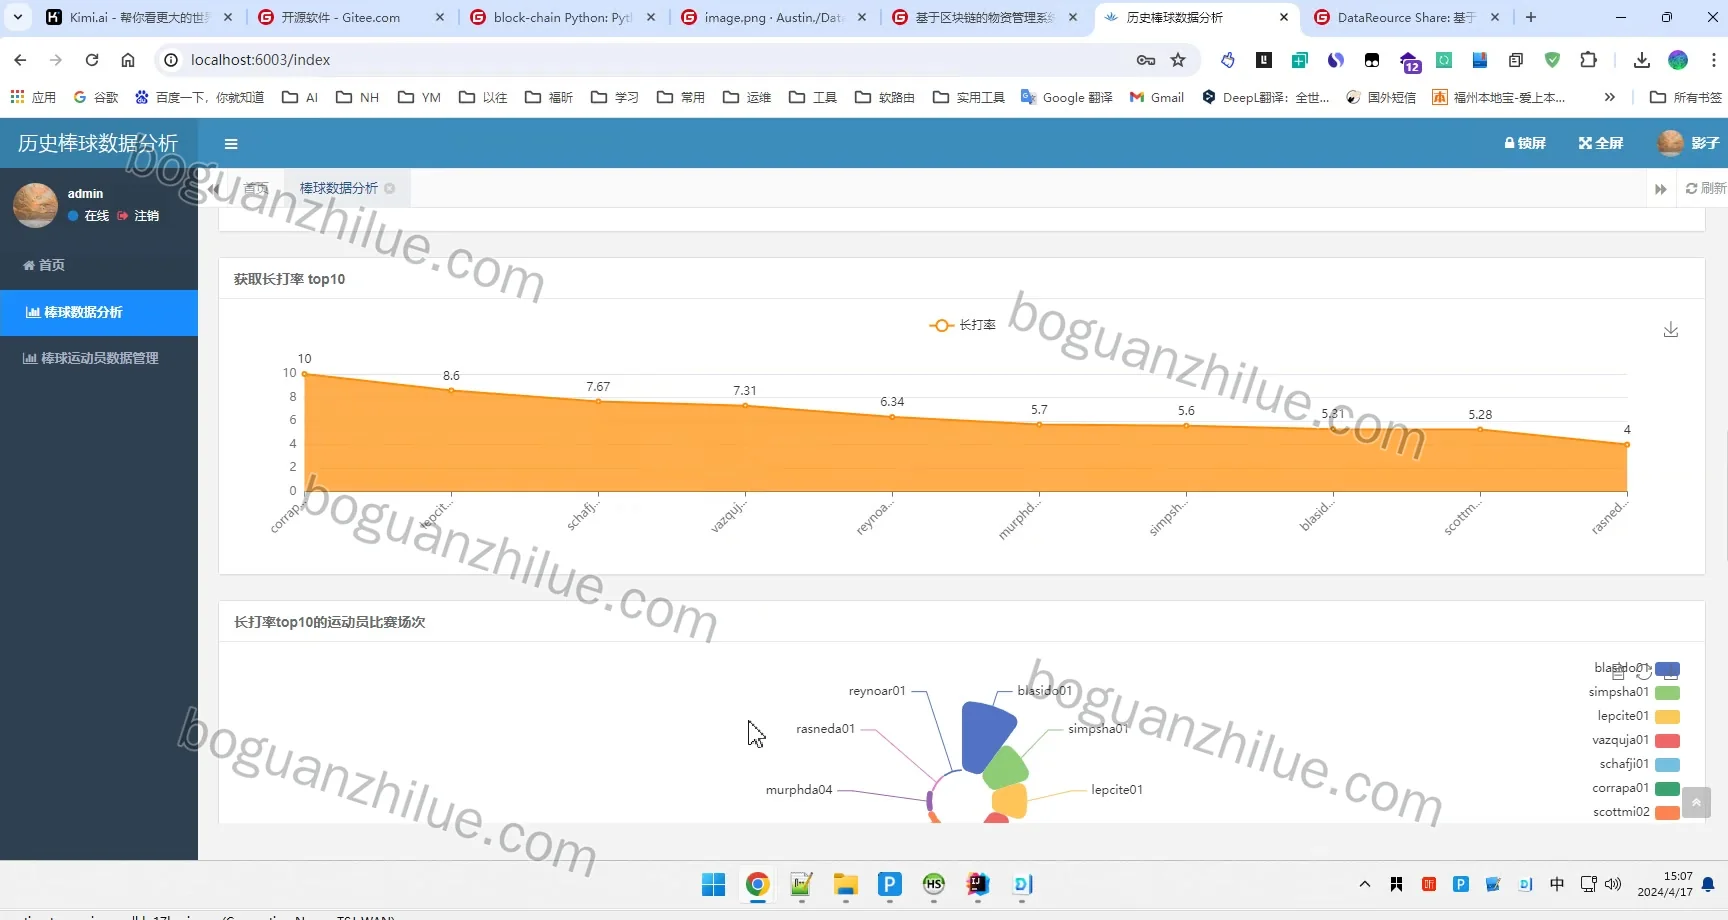Open Windows Start menu on taskbar
This screenshot has height=920, width=1728.
tap(713, 885)
